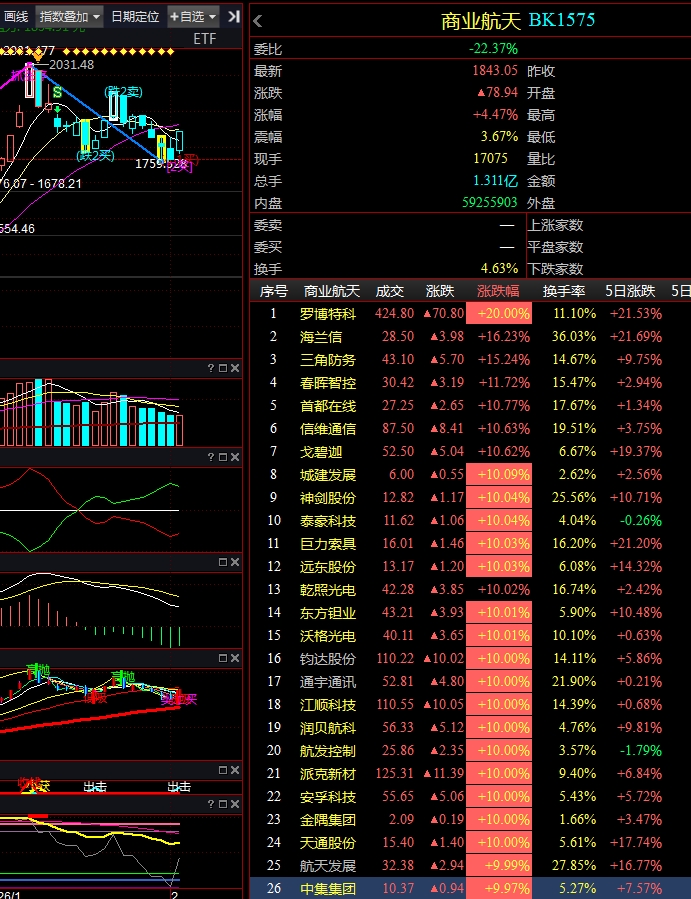The width and height of the screenshot is (691, 899).
Task: Select stock row 泰豪科技
Action: pyautogui.click(x=470, y=521)
